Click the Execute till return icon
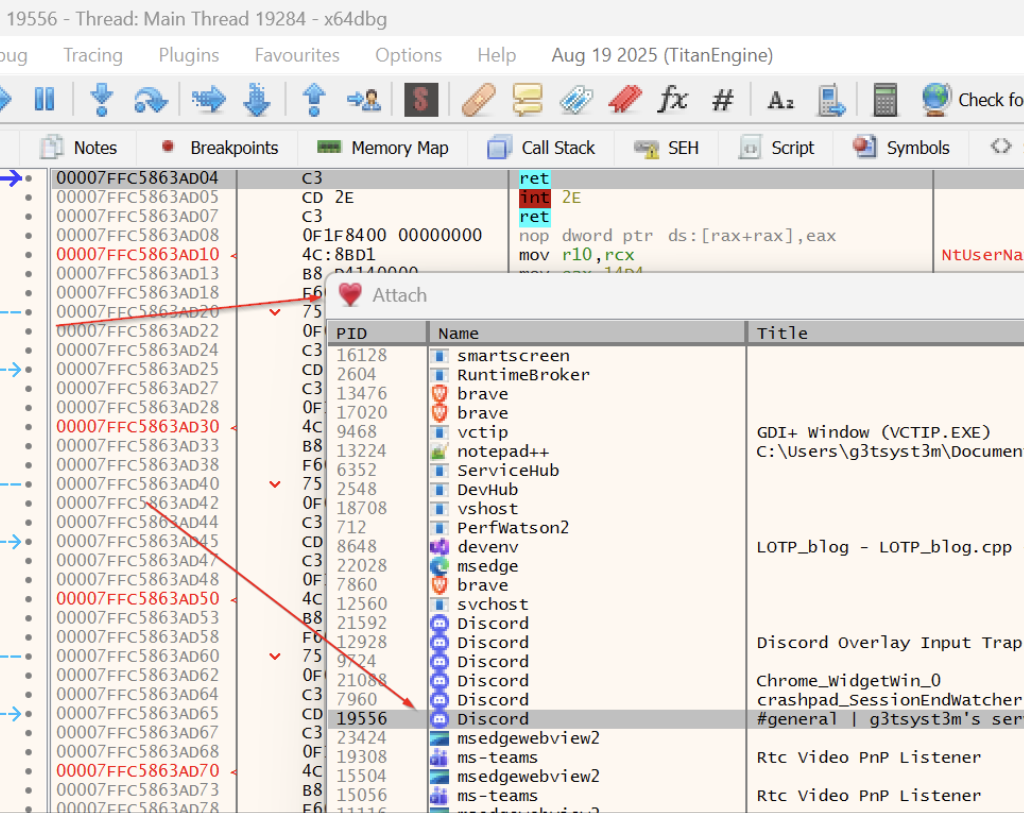The width and height of the screenshot is (1024, 813). pyautogui.click(x=314, y=99)
